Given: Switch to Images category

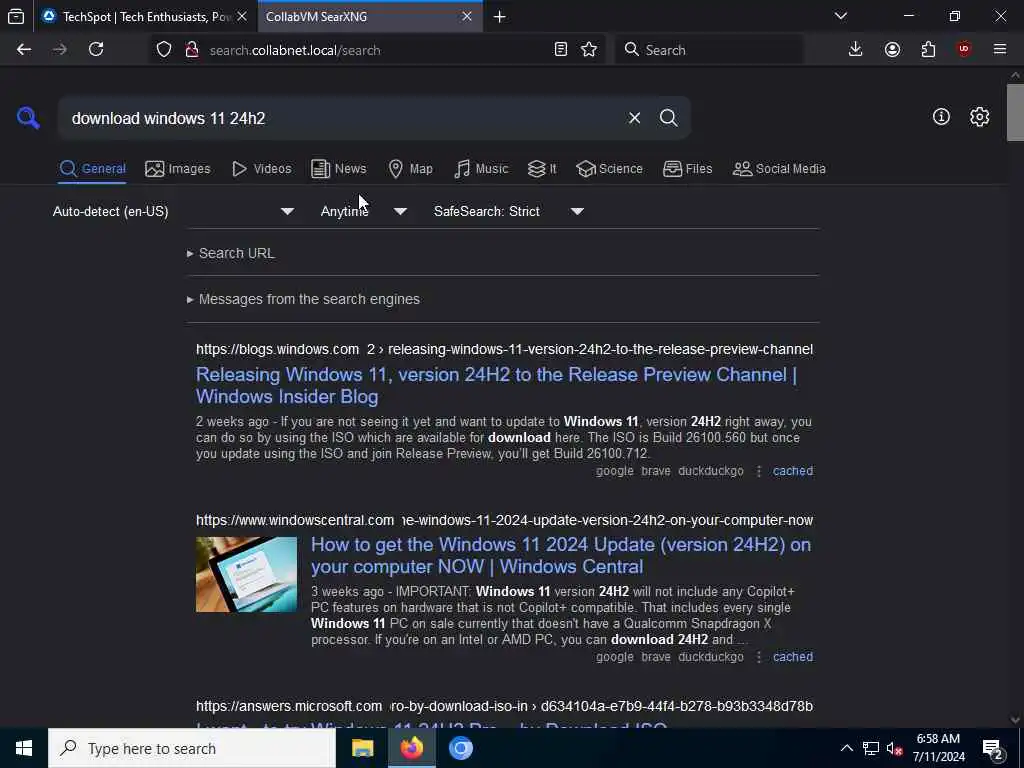Looking at the screenshot, I should (x=178, y=168).
